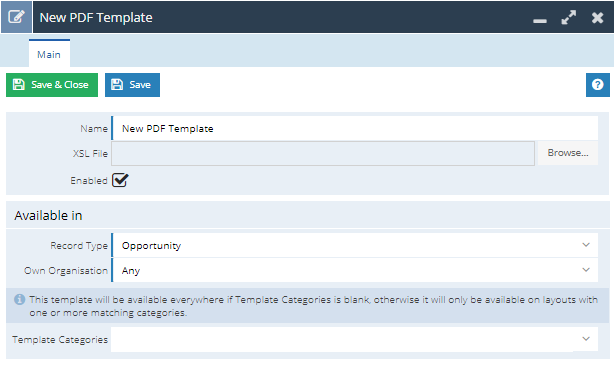Click the 'Record Type' label
Image resolution: width=614 pixels, height=365 pixels.
(79, 246)
